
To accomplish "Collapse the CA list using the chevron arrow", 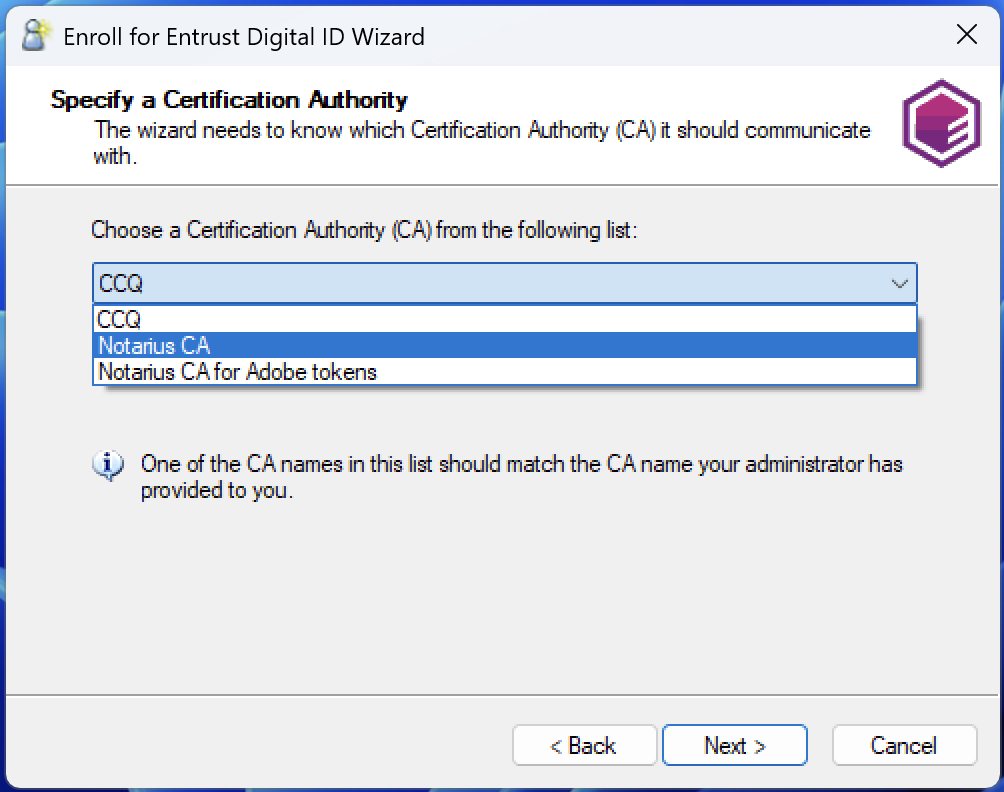I will click(898, 284).
